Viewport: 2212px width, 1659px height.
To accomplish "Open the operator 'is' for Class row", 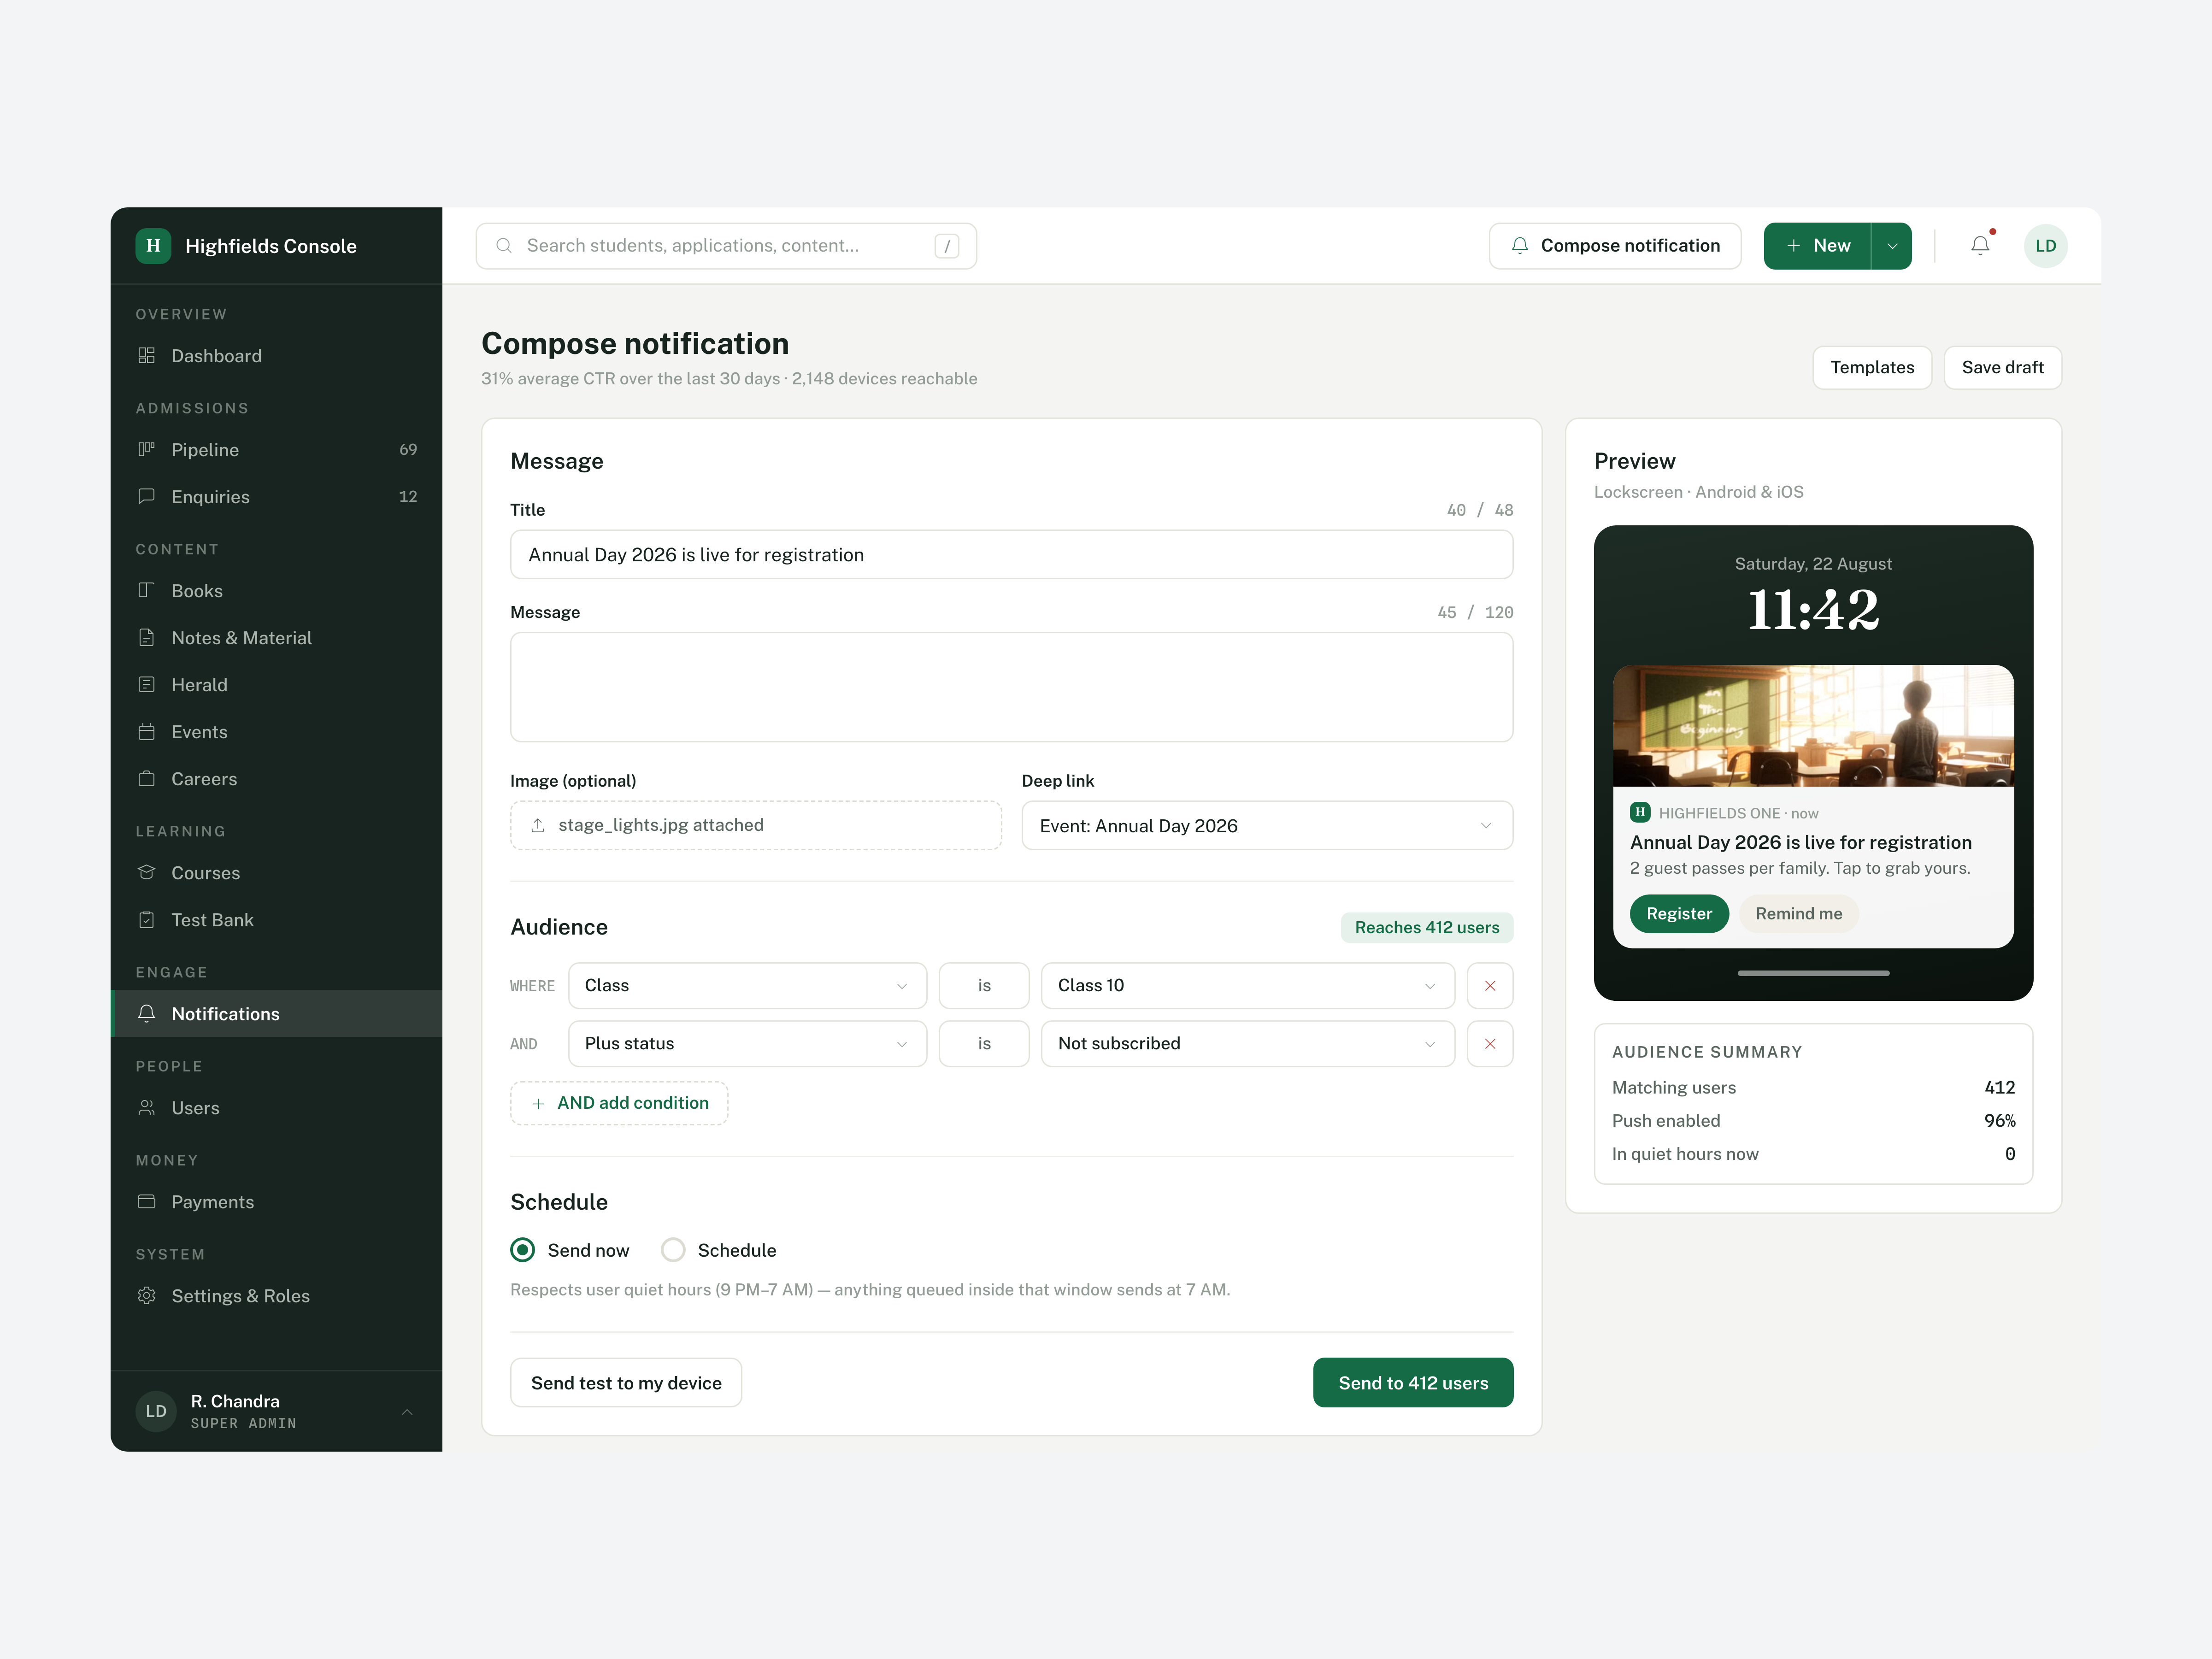I will (x=984, y=986).
